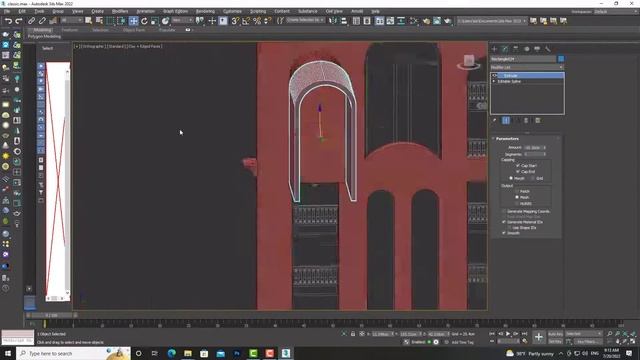Click Pin Stack icon below modifier stack

(x=495, y=120)
